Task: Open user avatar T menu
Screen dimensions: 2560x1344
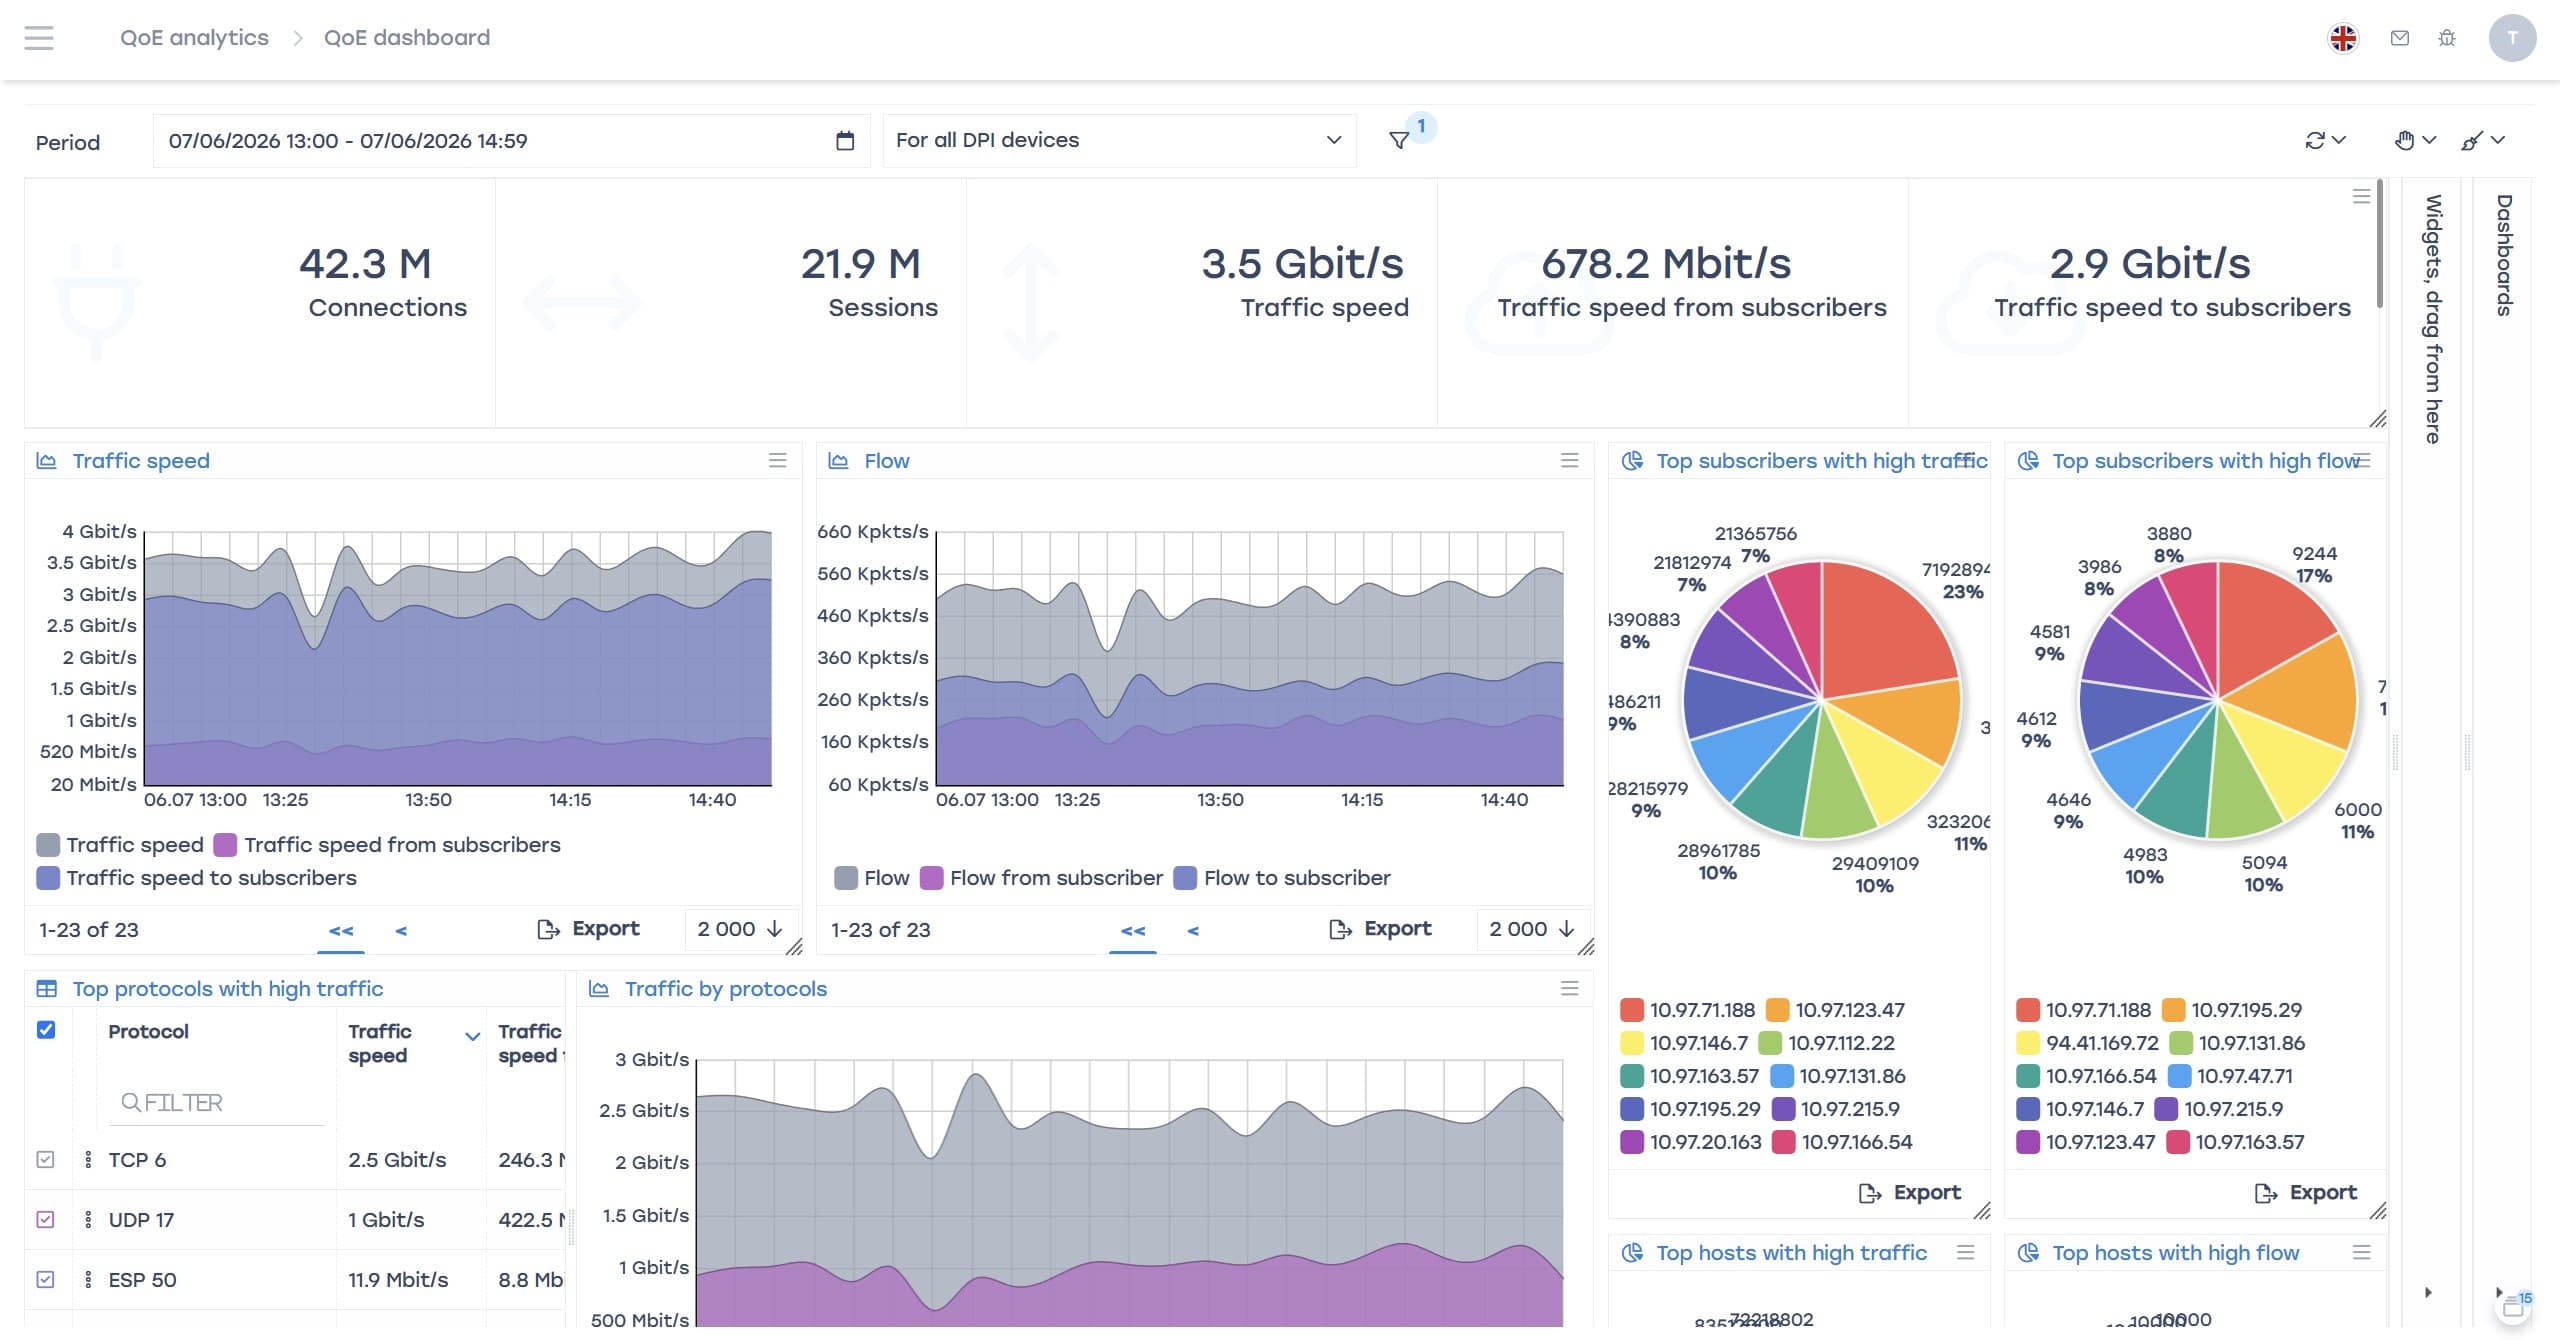Action: point(2512,38)
